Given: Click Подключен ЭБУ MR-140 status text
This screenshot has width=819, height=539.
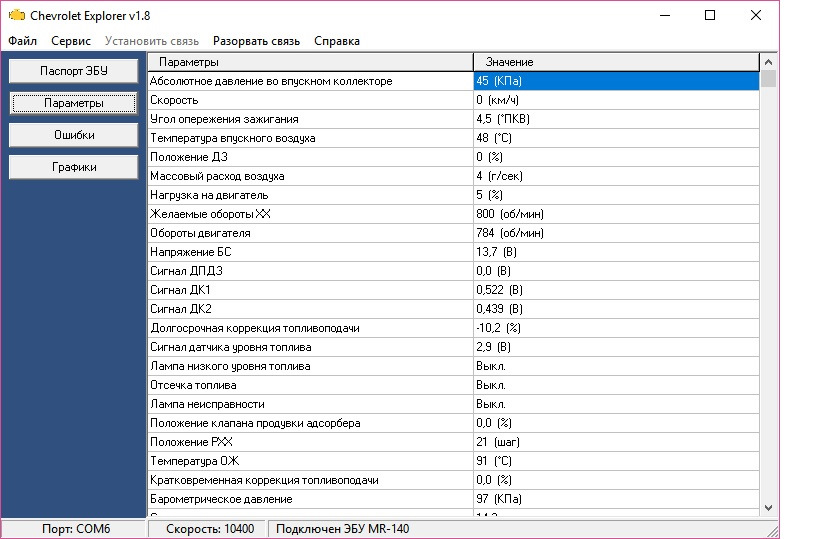Looking at the screenshot, I should pos(343,529).
